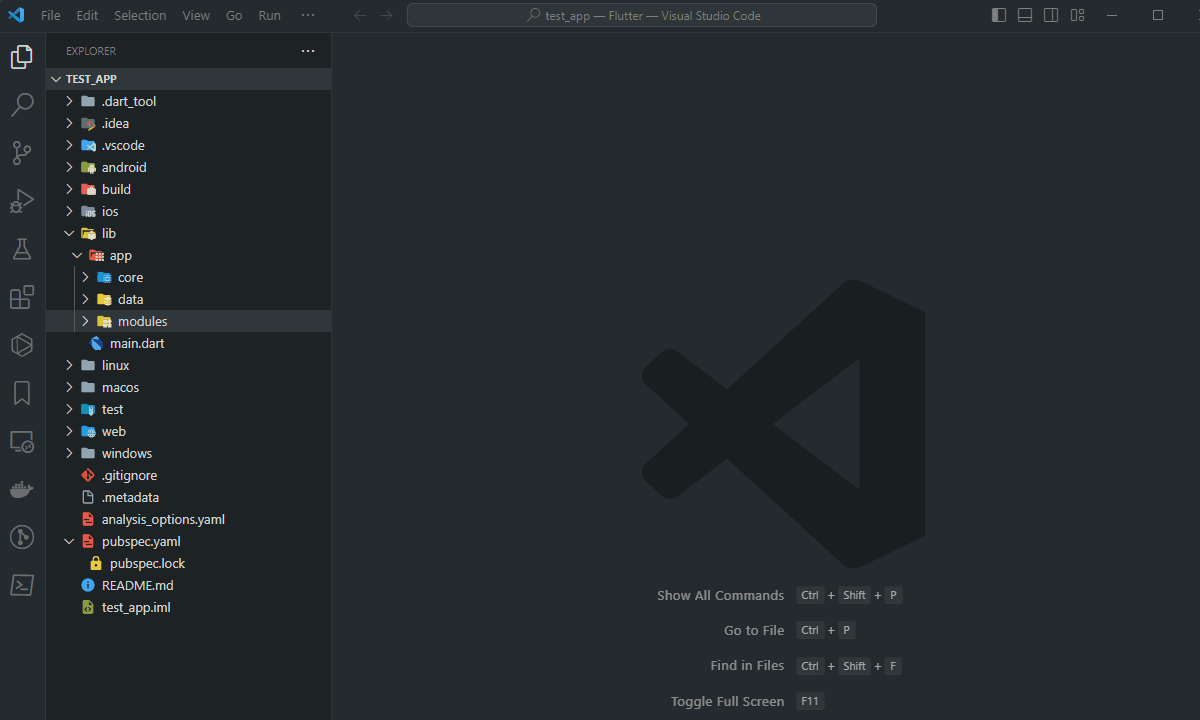Open the View menu
This screenshot has width=1200, height=720.
(196, 15)
